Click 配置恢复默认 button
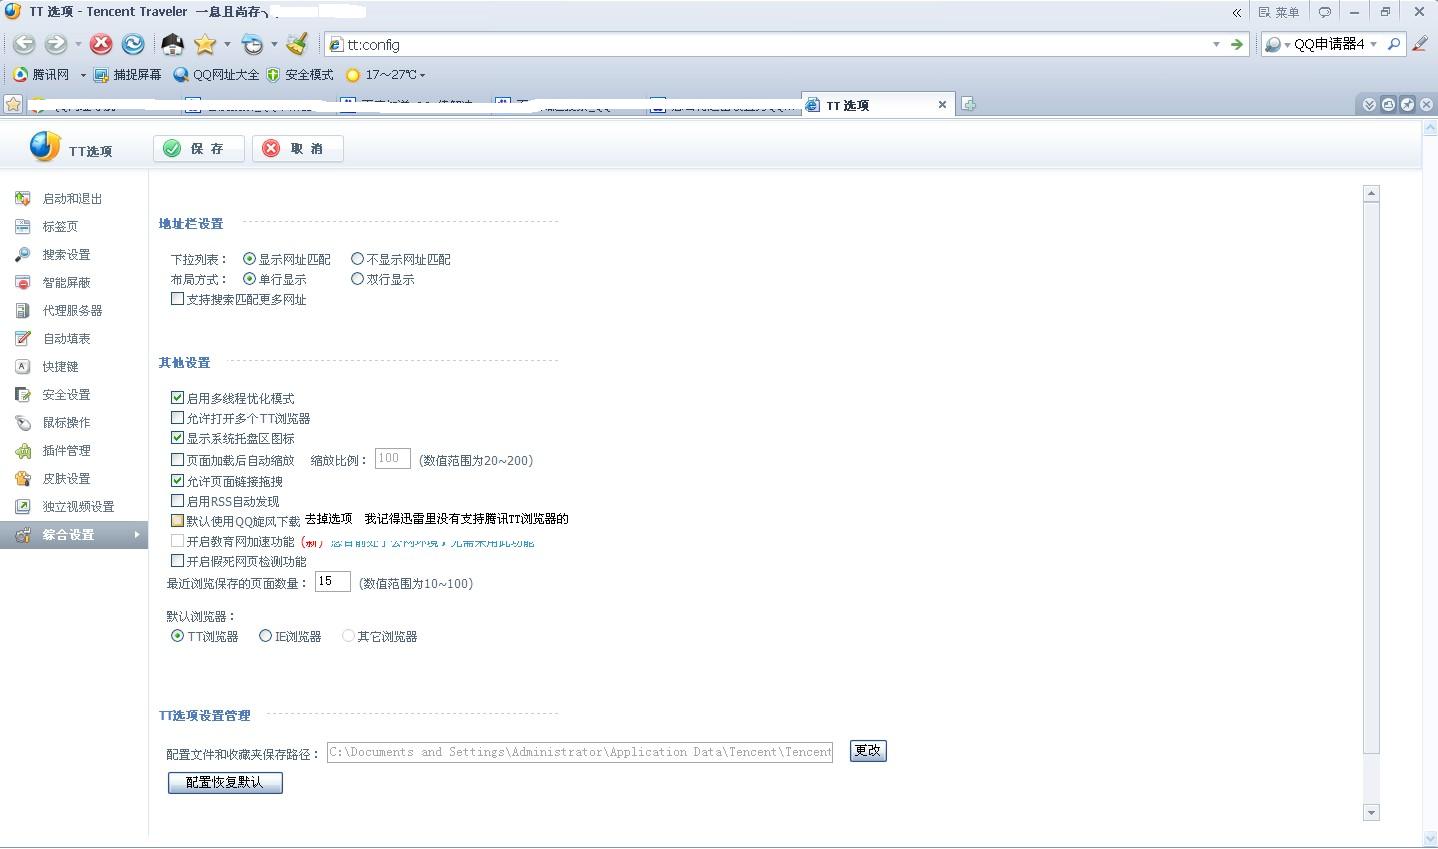The image size is (1438, 849). coord(225,782)
